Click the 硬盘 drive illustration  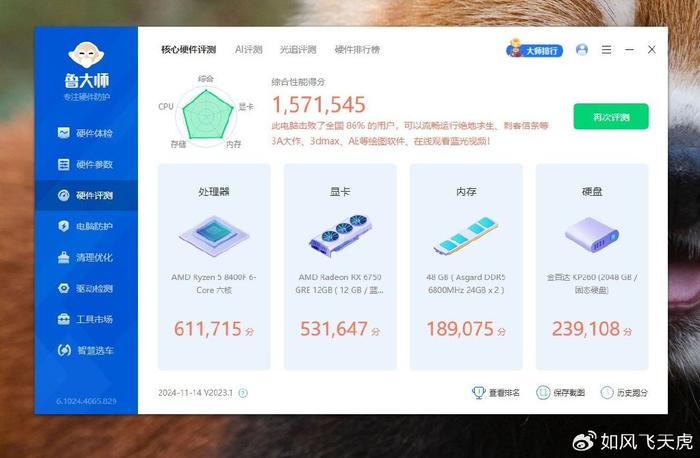pyautogui.click(x=592, y=235)
